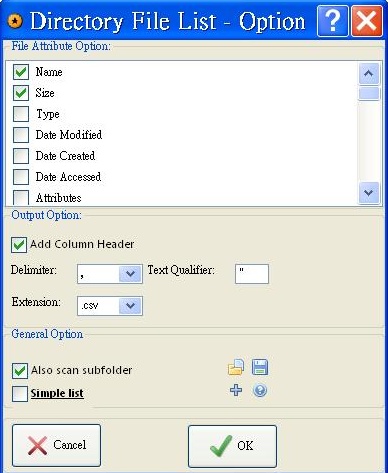Click the attribute list scrollbar thumb
Viewport: 388px width, 473px height.
click(x=369, y=94)
